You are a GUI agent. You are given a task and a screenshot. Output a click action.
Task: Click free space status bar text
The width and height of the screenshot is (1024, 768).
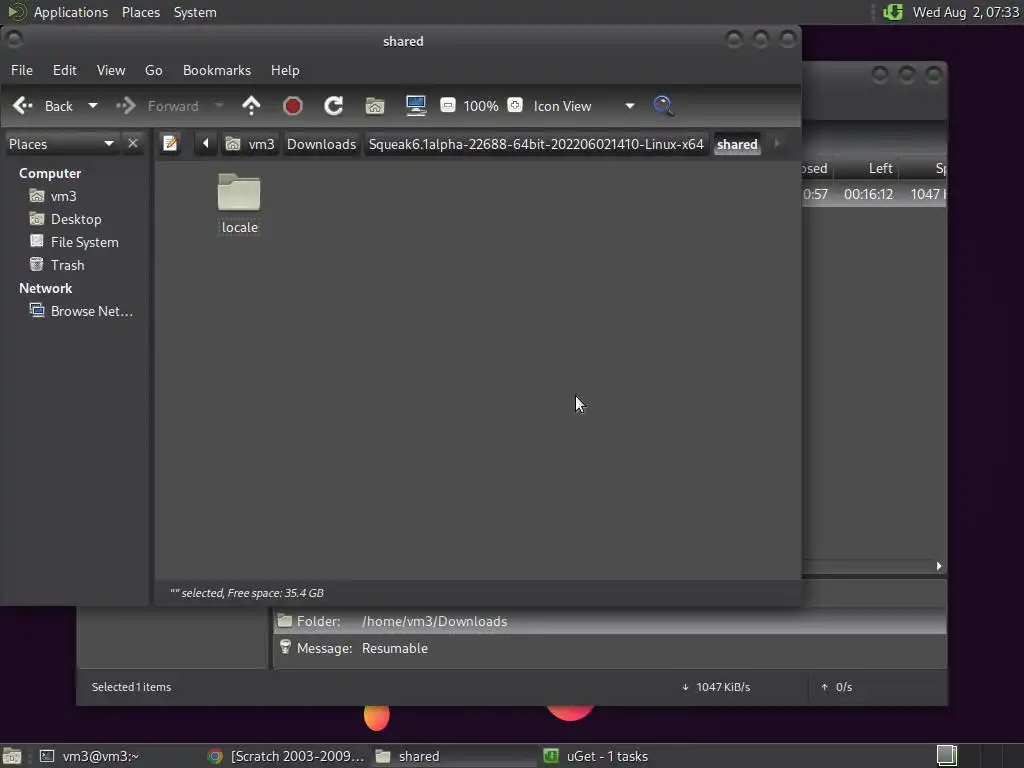click(247, 593)
